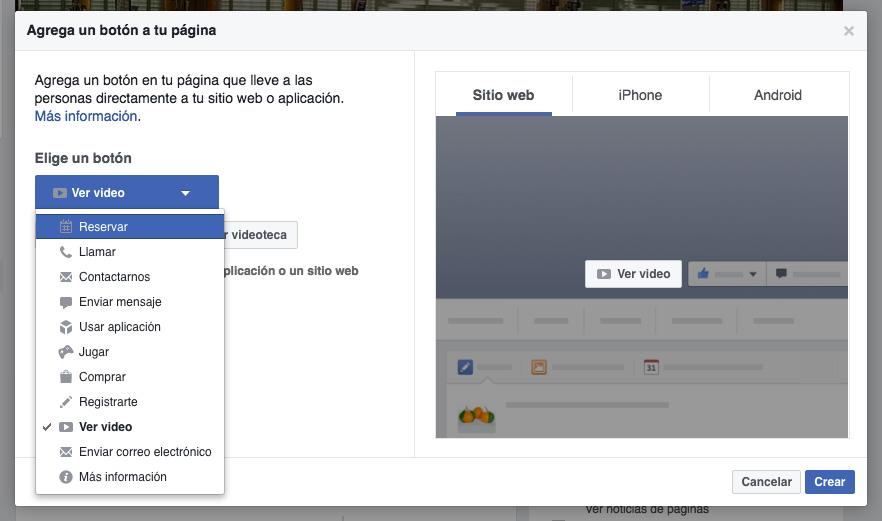882x521 pixels.
Task: Choose Enviar correo electrónico option
Action: click(129, 452)
